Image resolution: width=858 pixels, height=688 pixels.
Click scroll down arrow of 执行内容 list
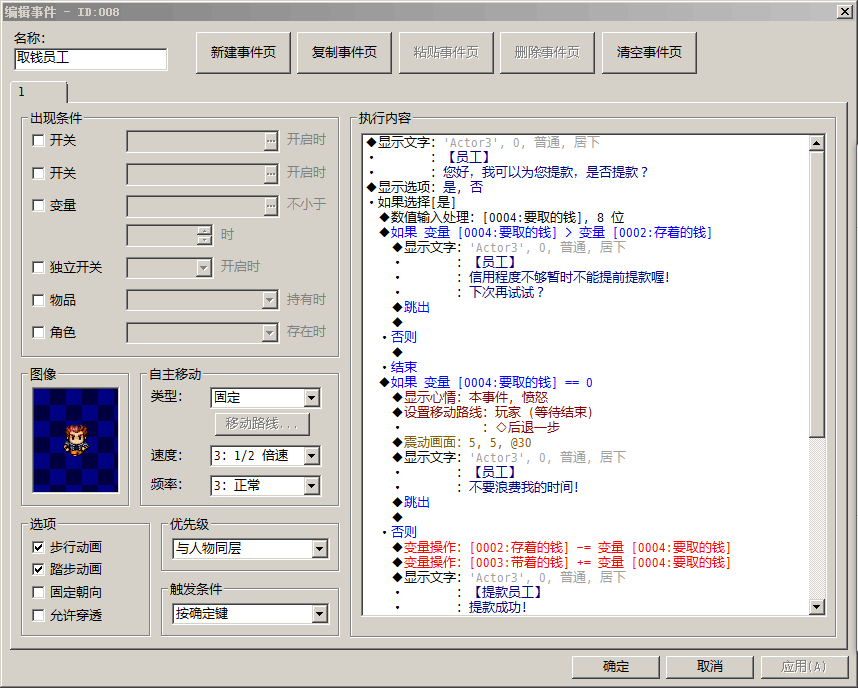point(816,606)
